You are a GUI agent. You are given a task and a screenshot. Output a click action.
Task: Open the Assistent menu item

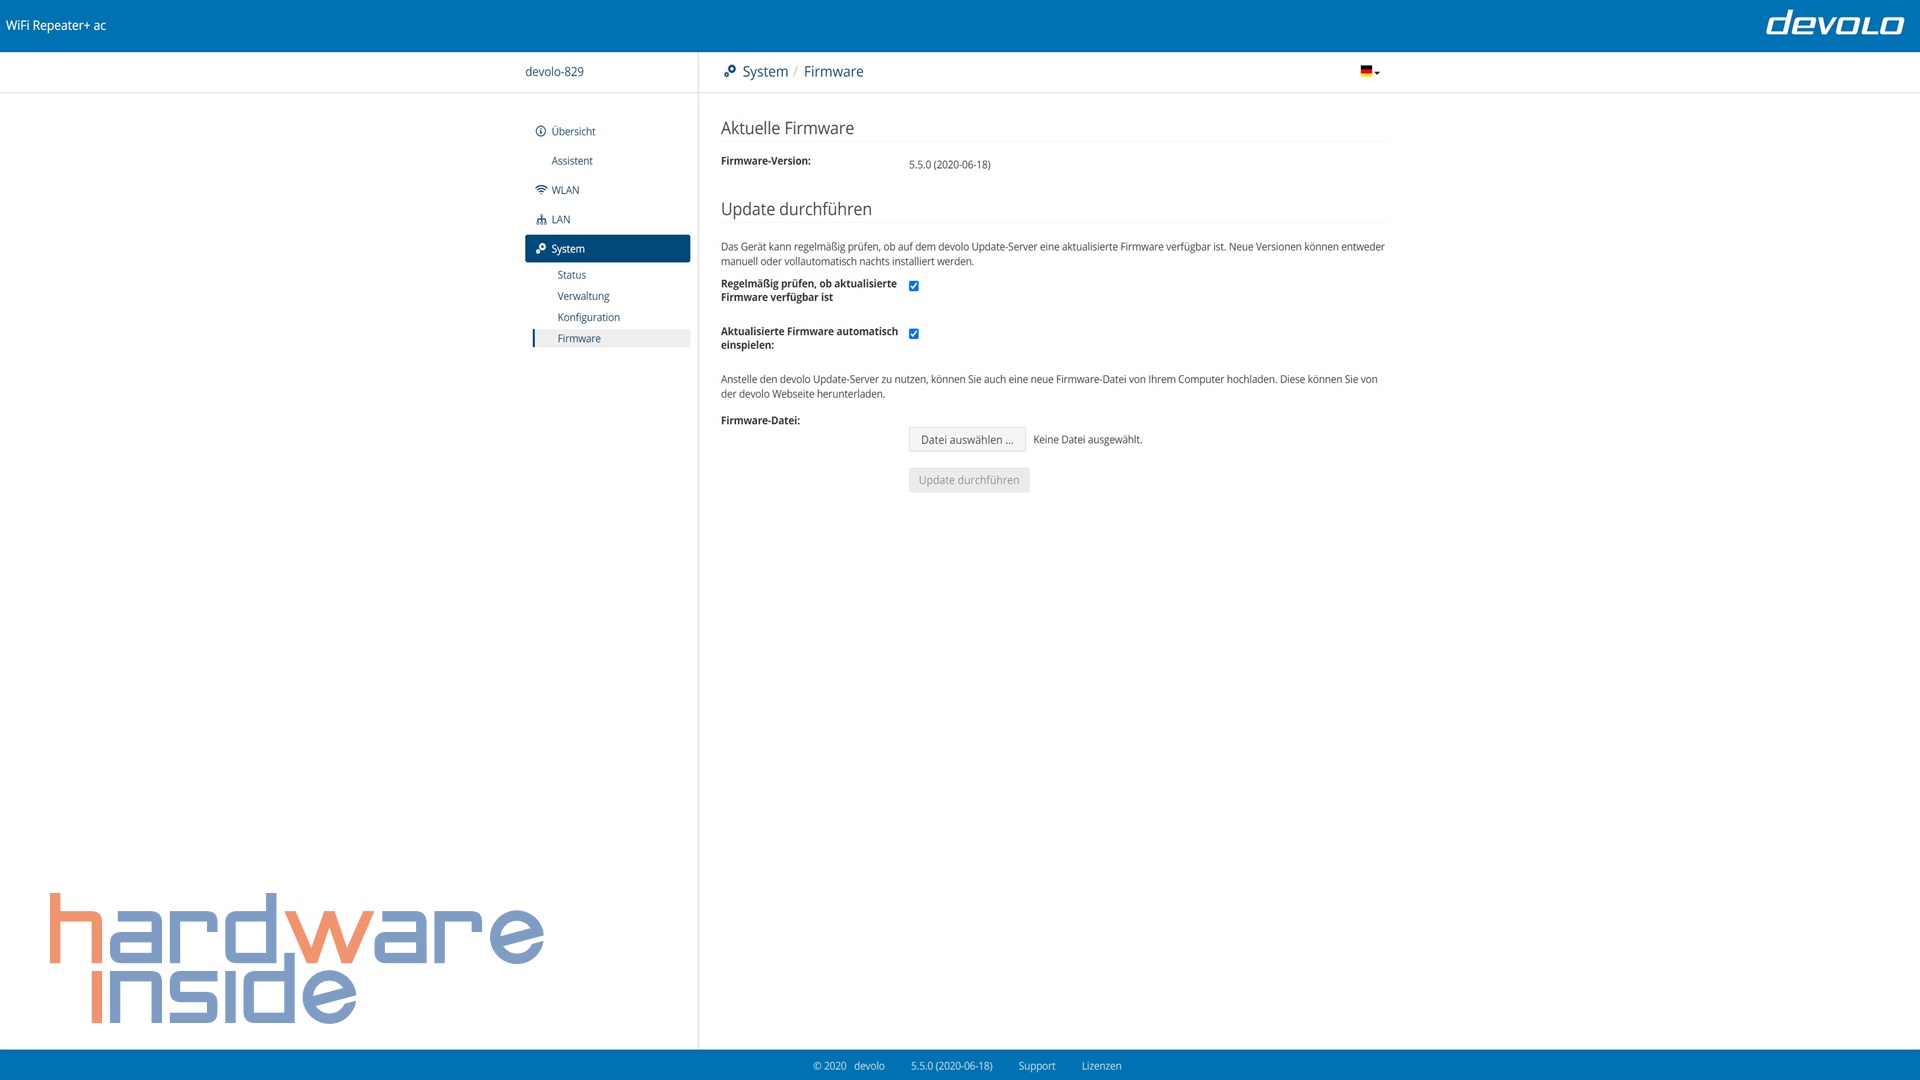coord(572,161)
